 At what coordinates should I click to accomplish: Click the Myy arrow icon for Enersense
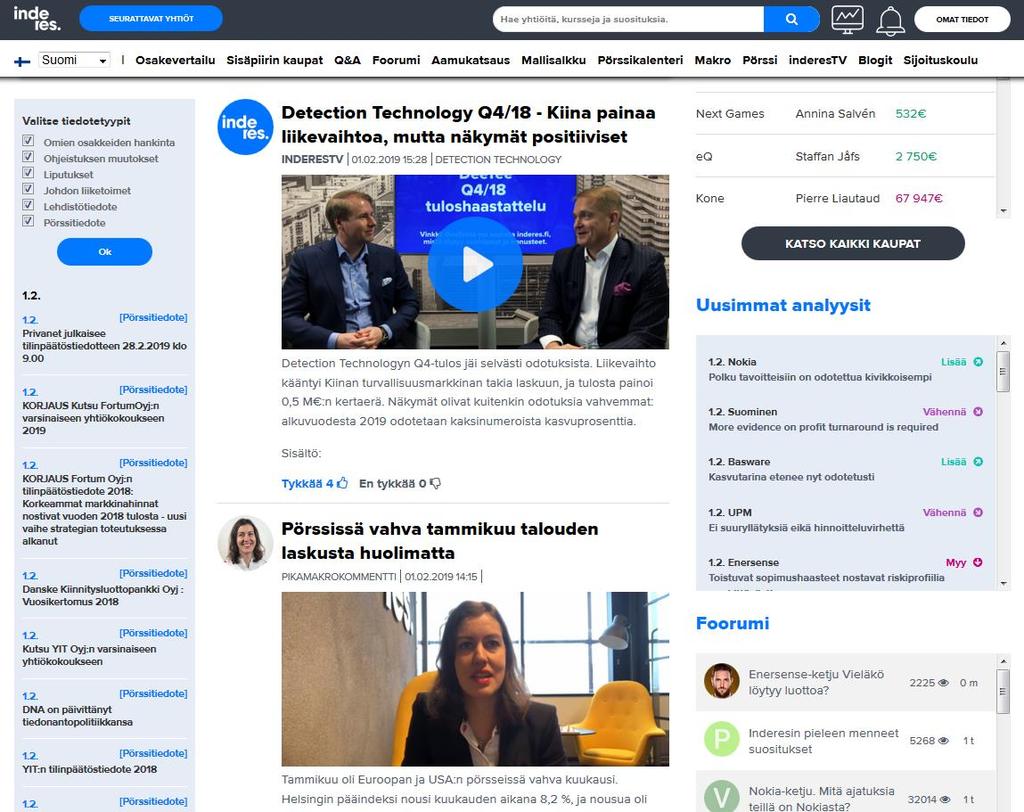978,562
